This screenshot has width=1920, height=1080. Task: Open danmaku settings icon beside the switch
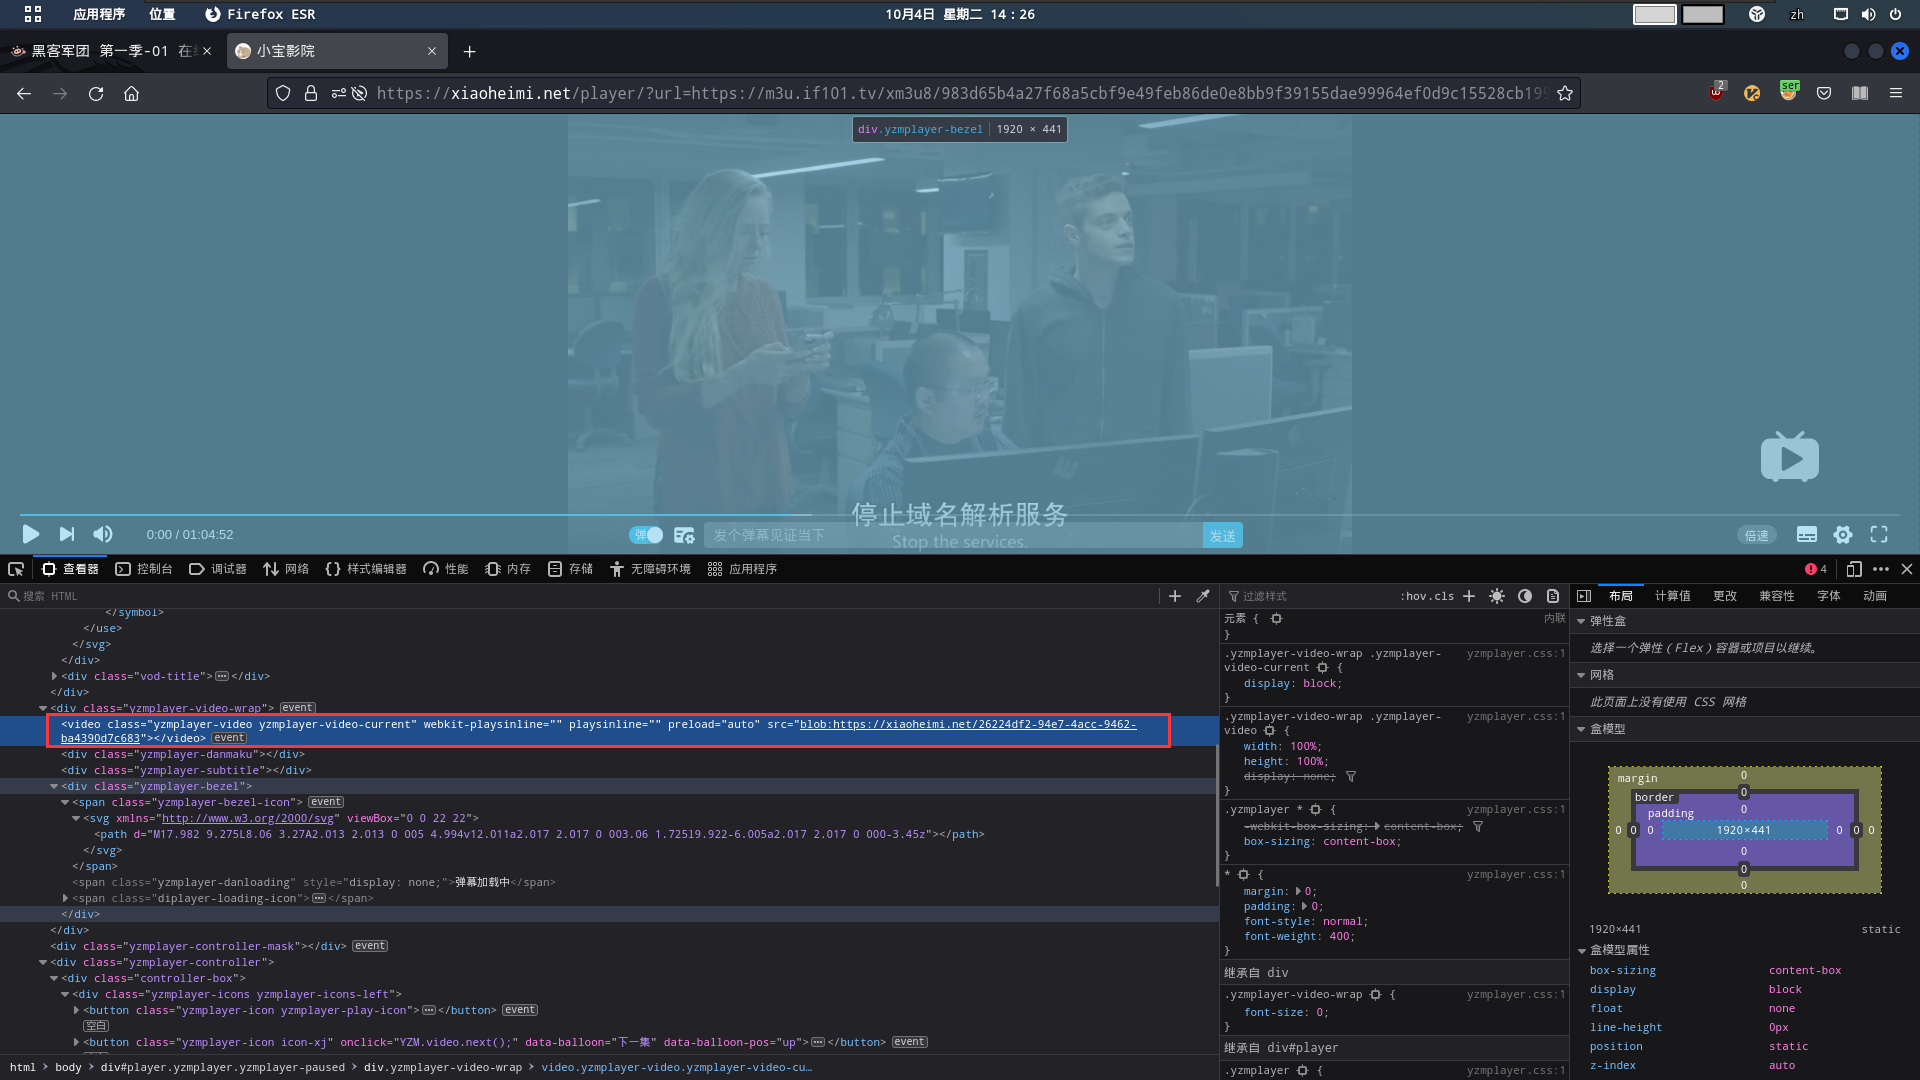tap(684, 535)
